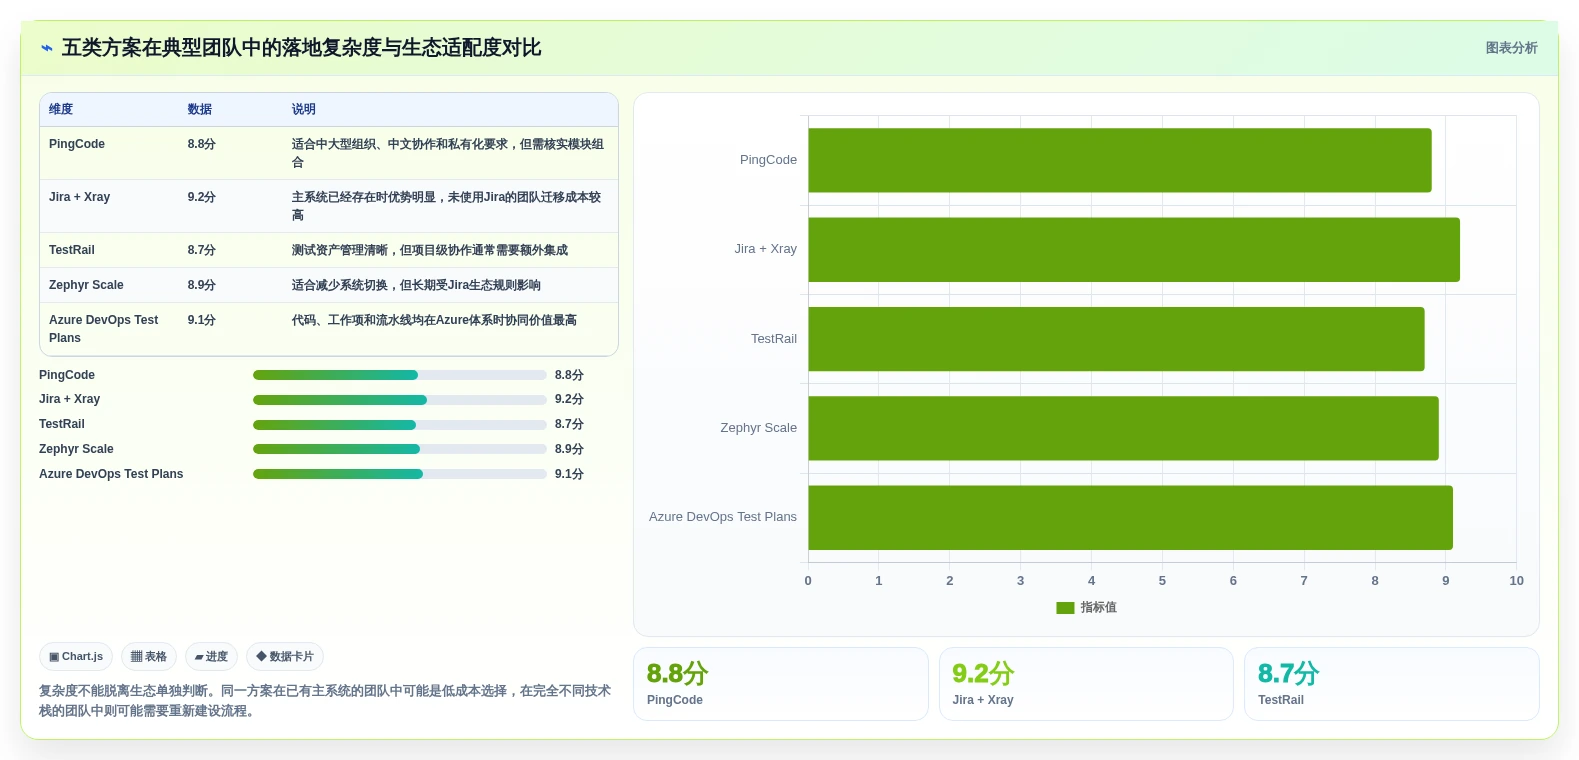
Task: Click the 8.7分 table cell for TestRail
Action: click(x=201, y=250)
